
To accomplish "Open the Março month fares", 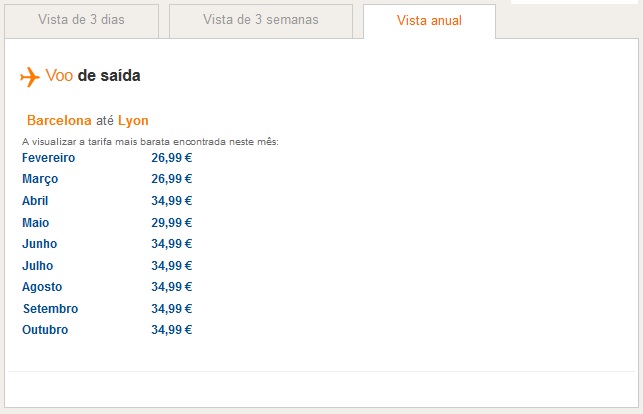I will pos(40,179).
